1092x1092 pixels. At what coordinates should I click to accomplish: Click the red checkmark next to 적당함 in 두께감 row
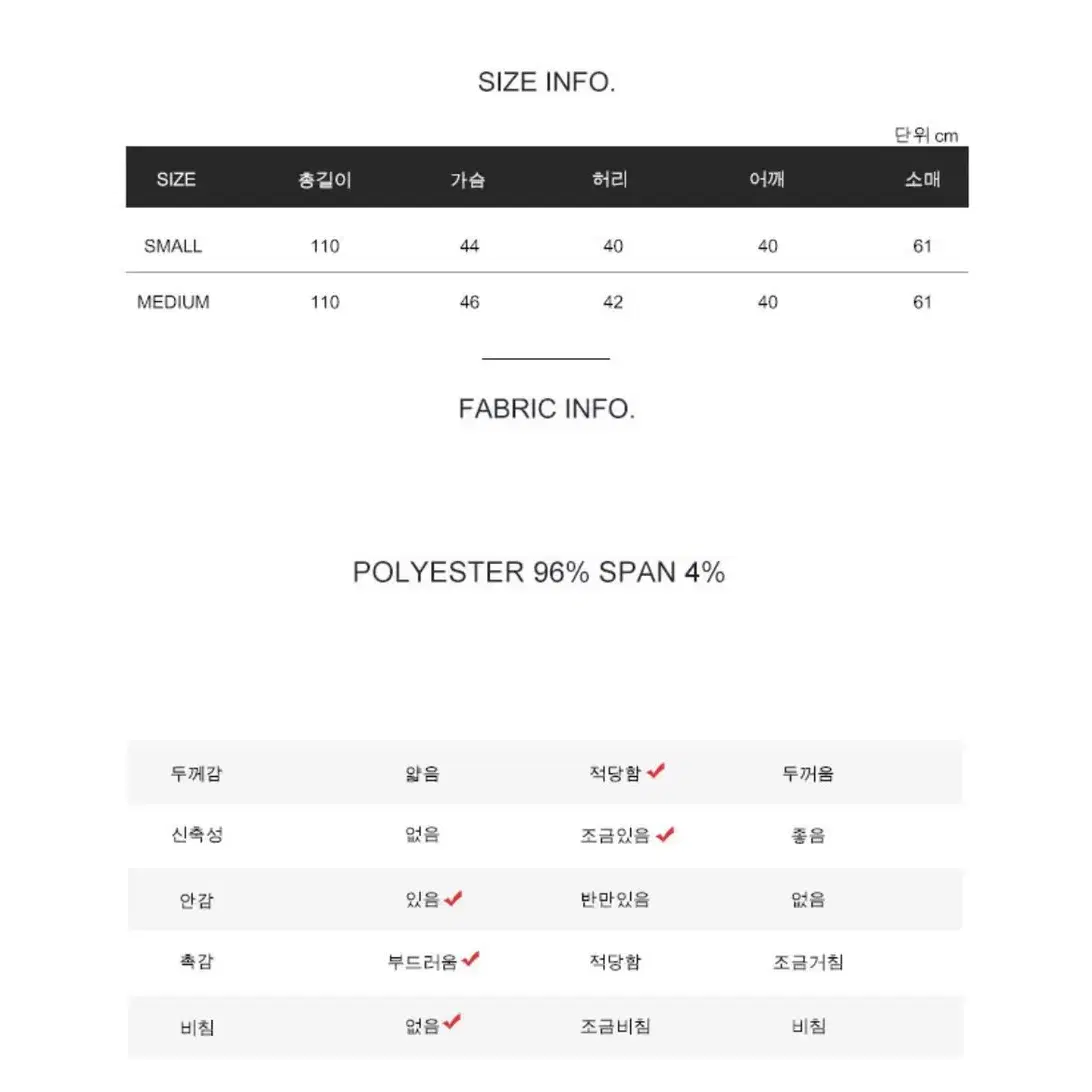[655, 770]
